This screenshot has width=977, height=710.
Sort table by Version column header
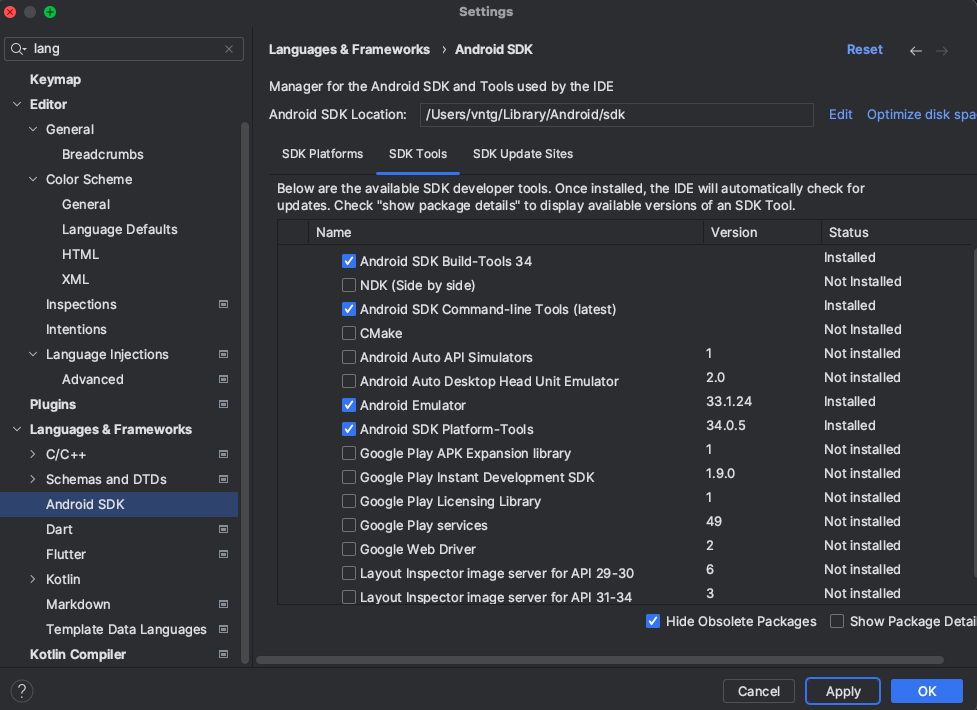pos(762,232)
